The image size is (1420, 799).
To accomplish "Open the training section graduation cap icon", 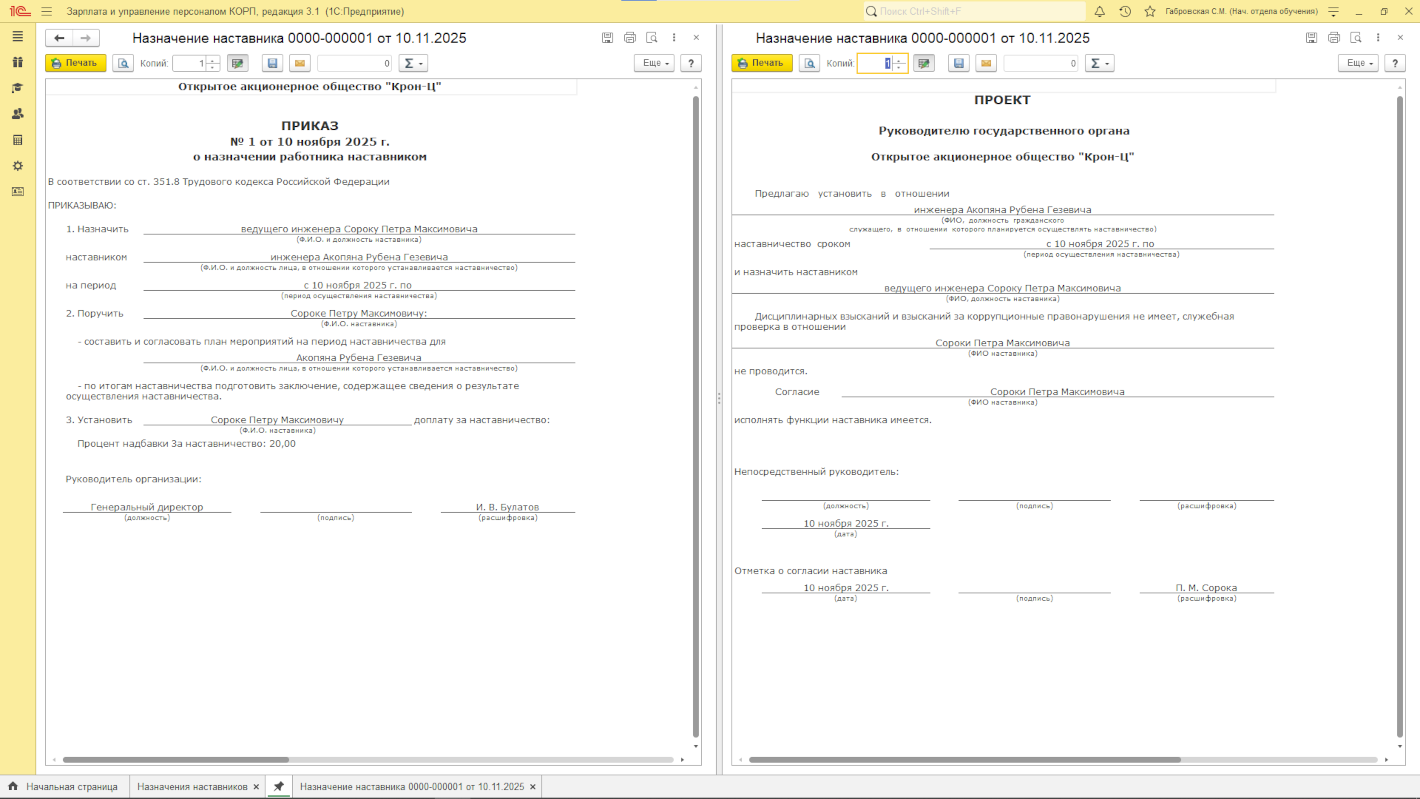I will tap(17, 88).
